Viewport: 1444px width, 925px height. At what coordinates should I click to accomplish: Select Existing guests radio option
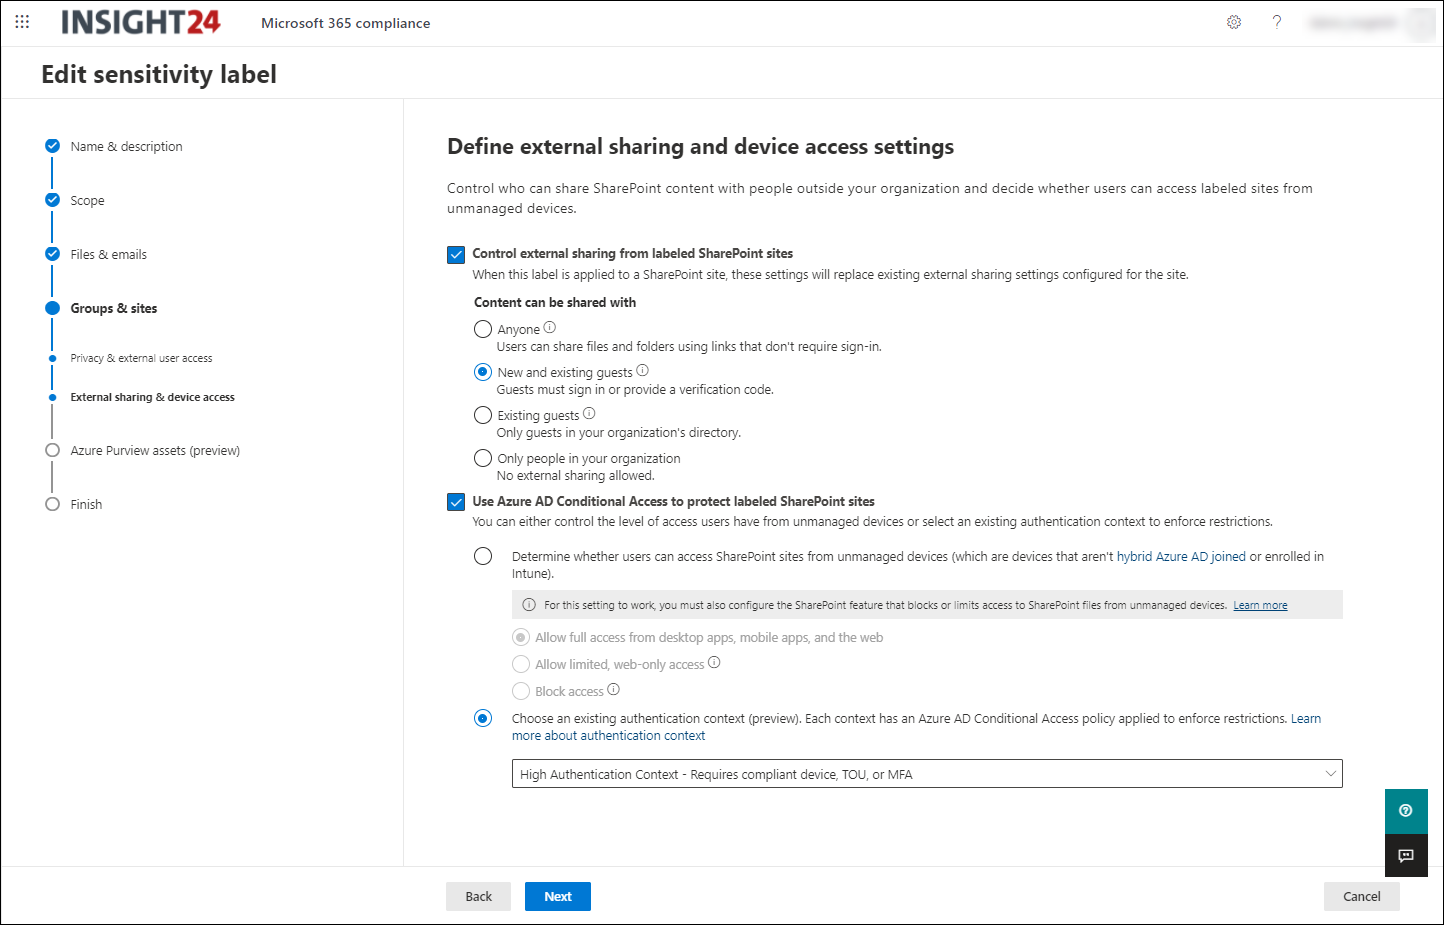tap(483, 415)
